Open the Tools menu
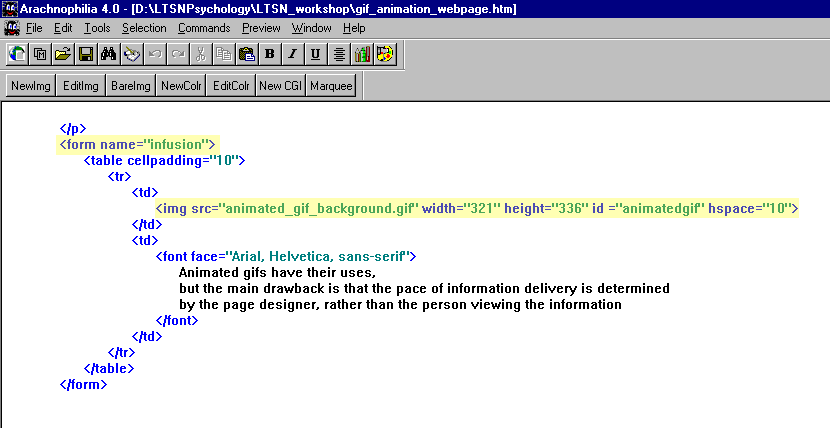 [x=97, y=28]
